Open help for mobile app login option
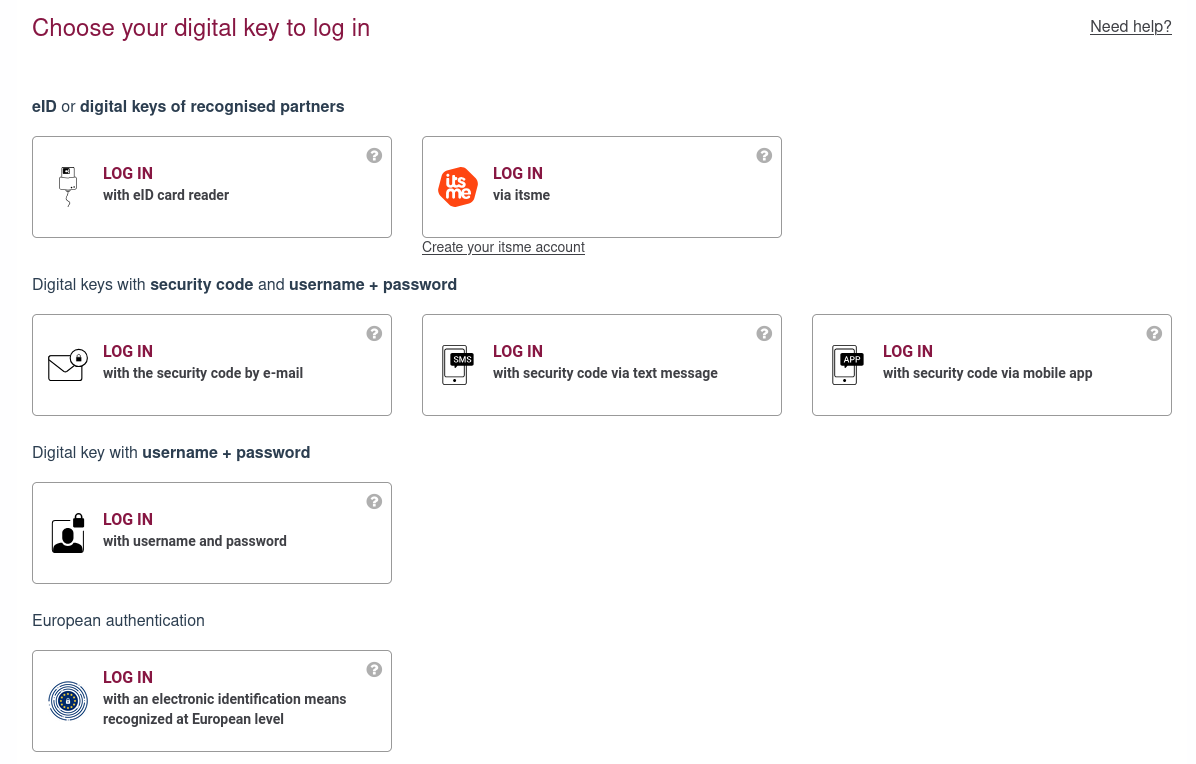Image resolution: width=1196 pixels, height=764 pixels. [x=1154, y=334]
